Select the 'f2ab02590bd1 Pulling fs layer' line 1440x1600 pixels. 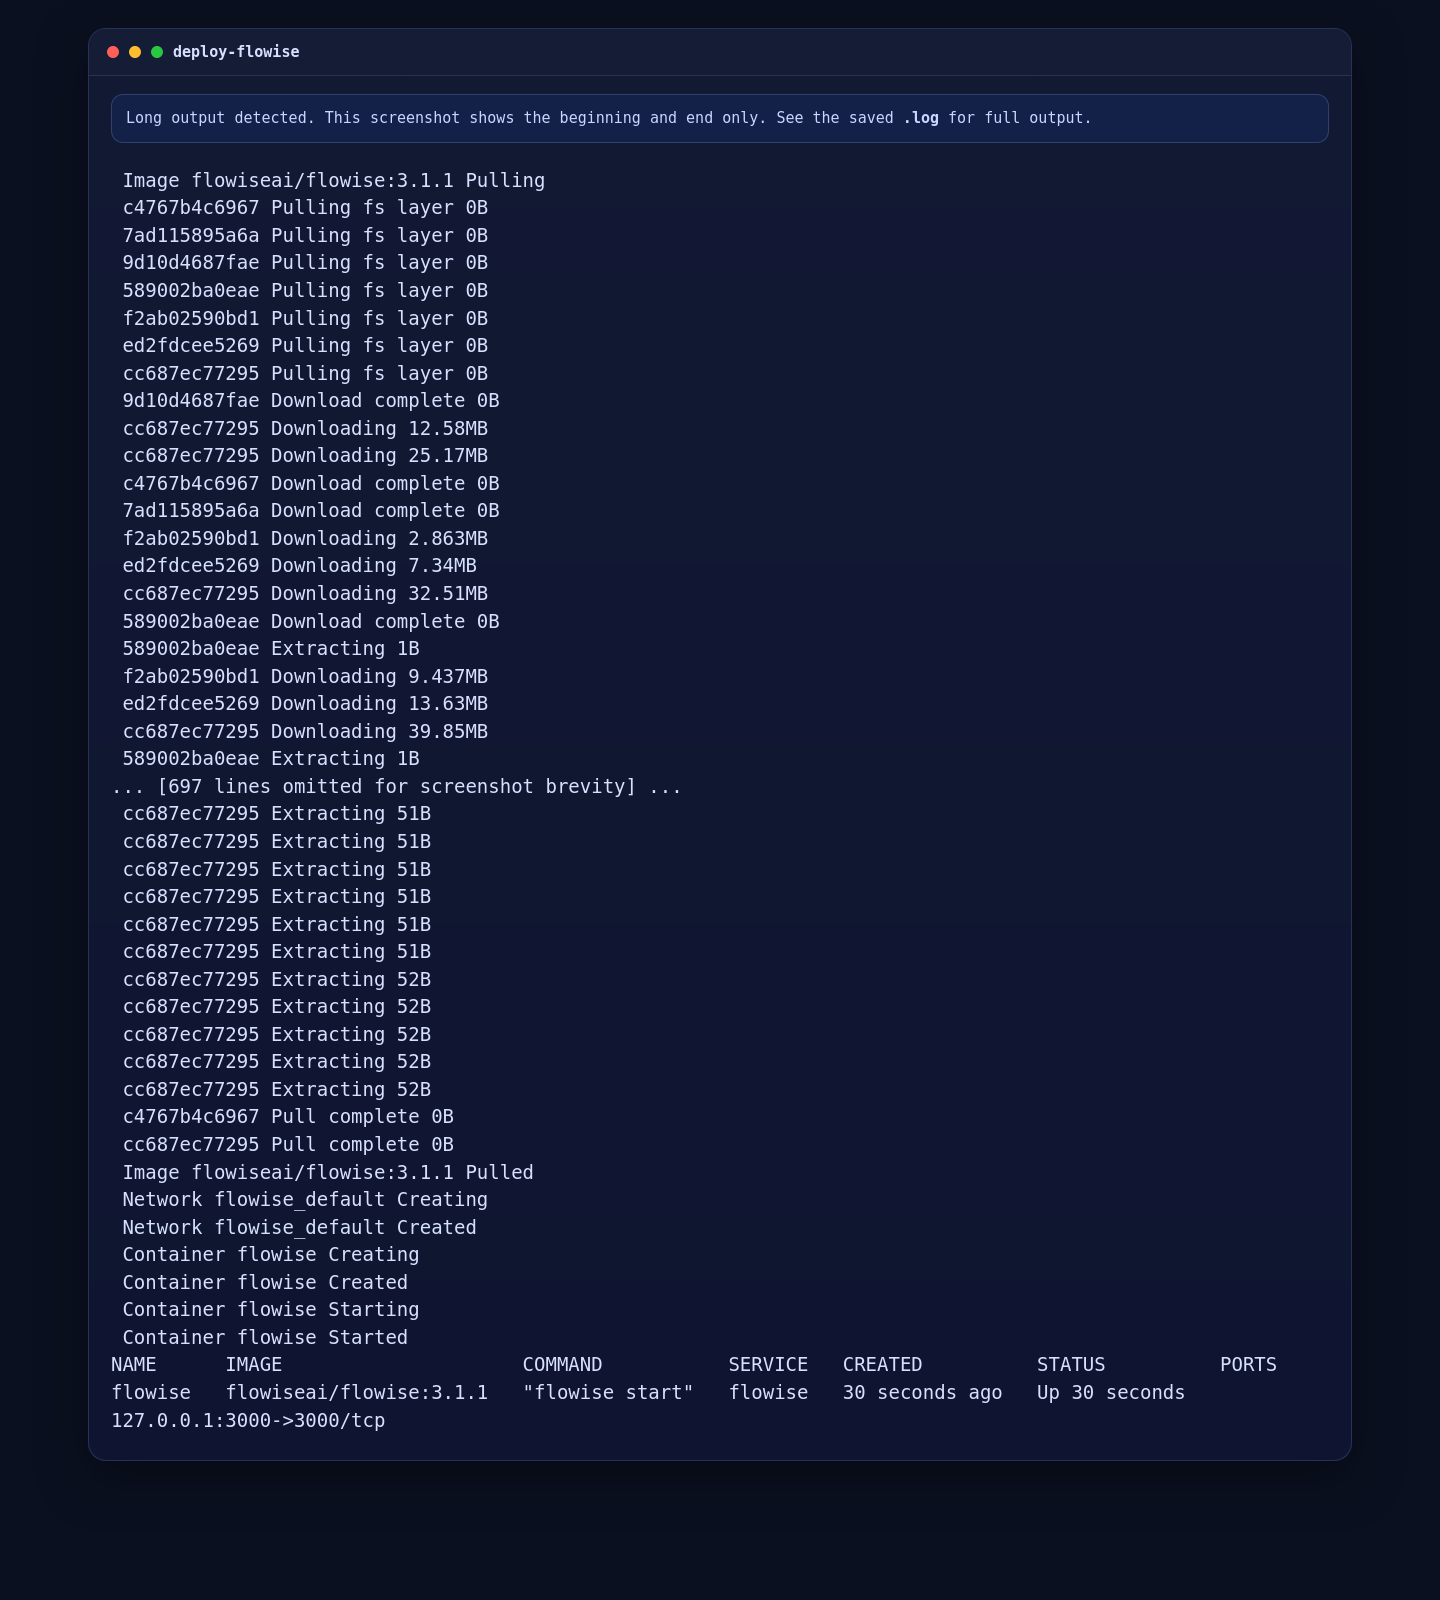(x=305, y=318)
